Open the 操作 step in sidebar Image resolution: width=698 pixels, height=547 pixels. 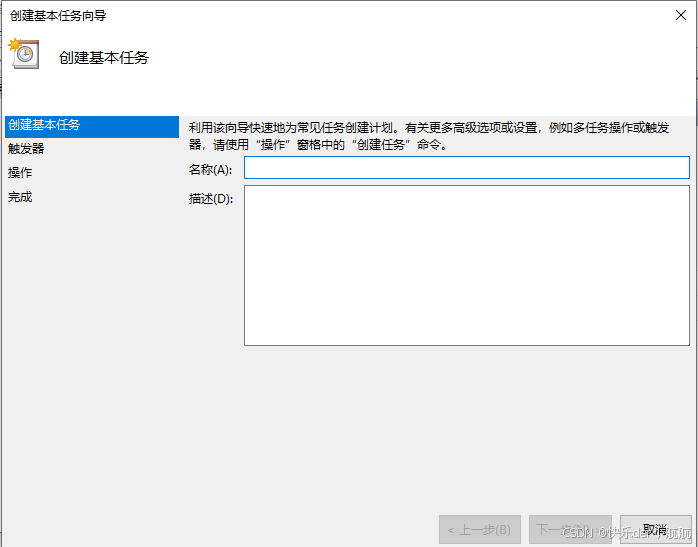(x=20, y=172)
